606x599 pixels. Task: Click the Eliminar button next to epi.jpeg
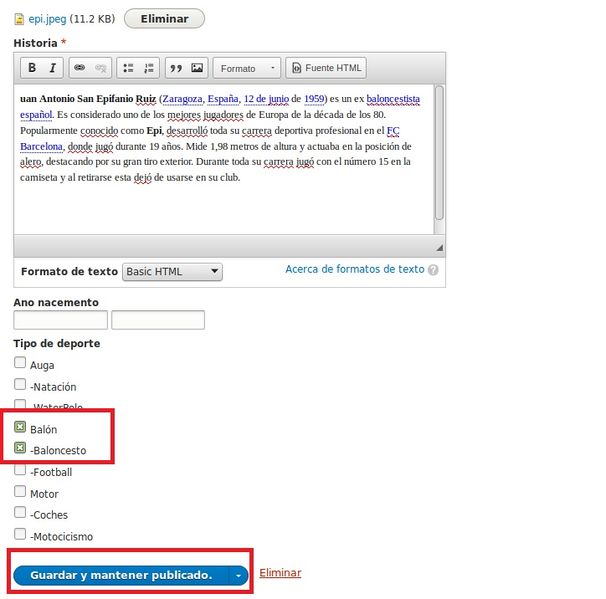pyautogui.click(x=164, y=19)
